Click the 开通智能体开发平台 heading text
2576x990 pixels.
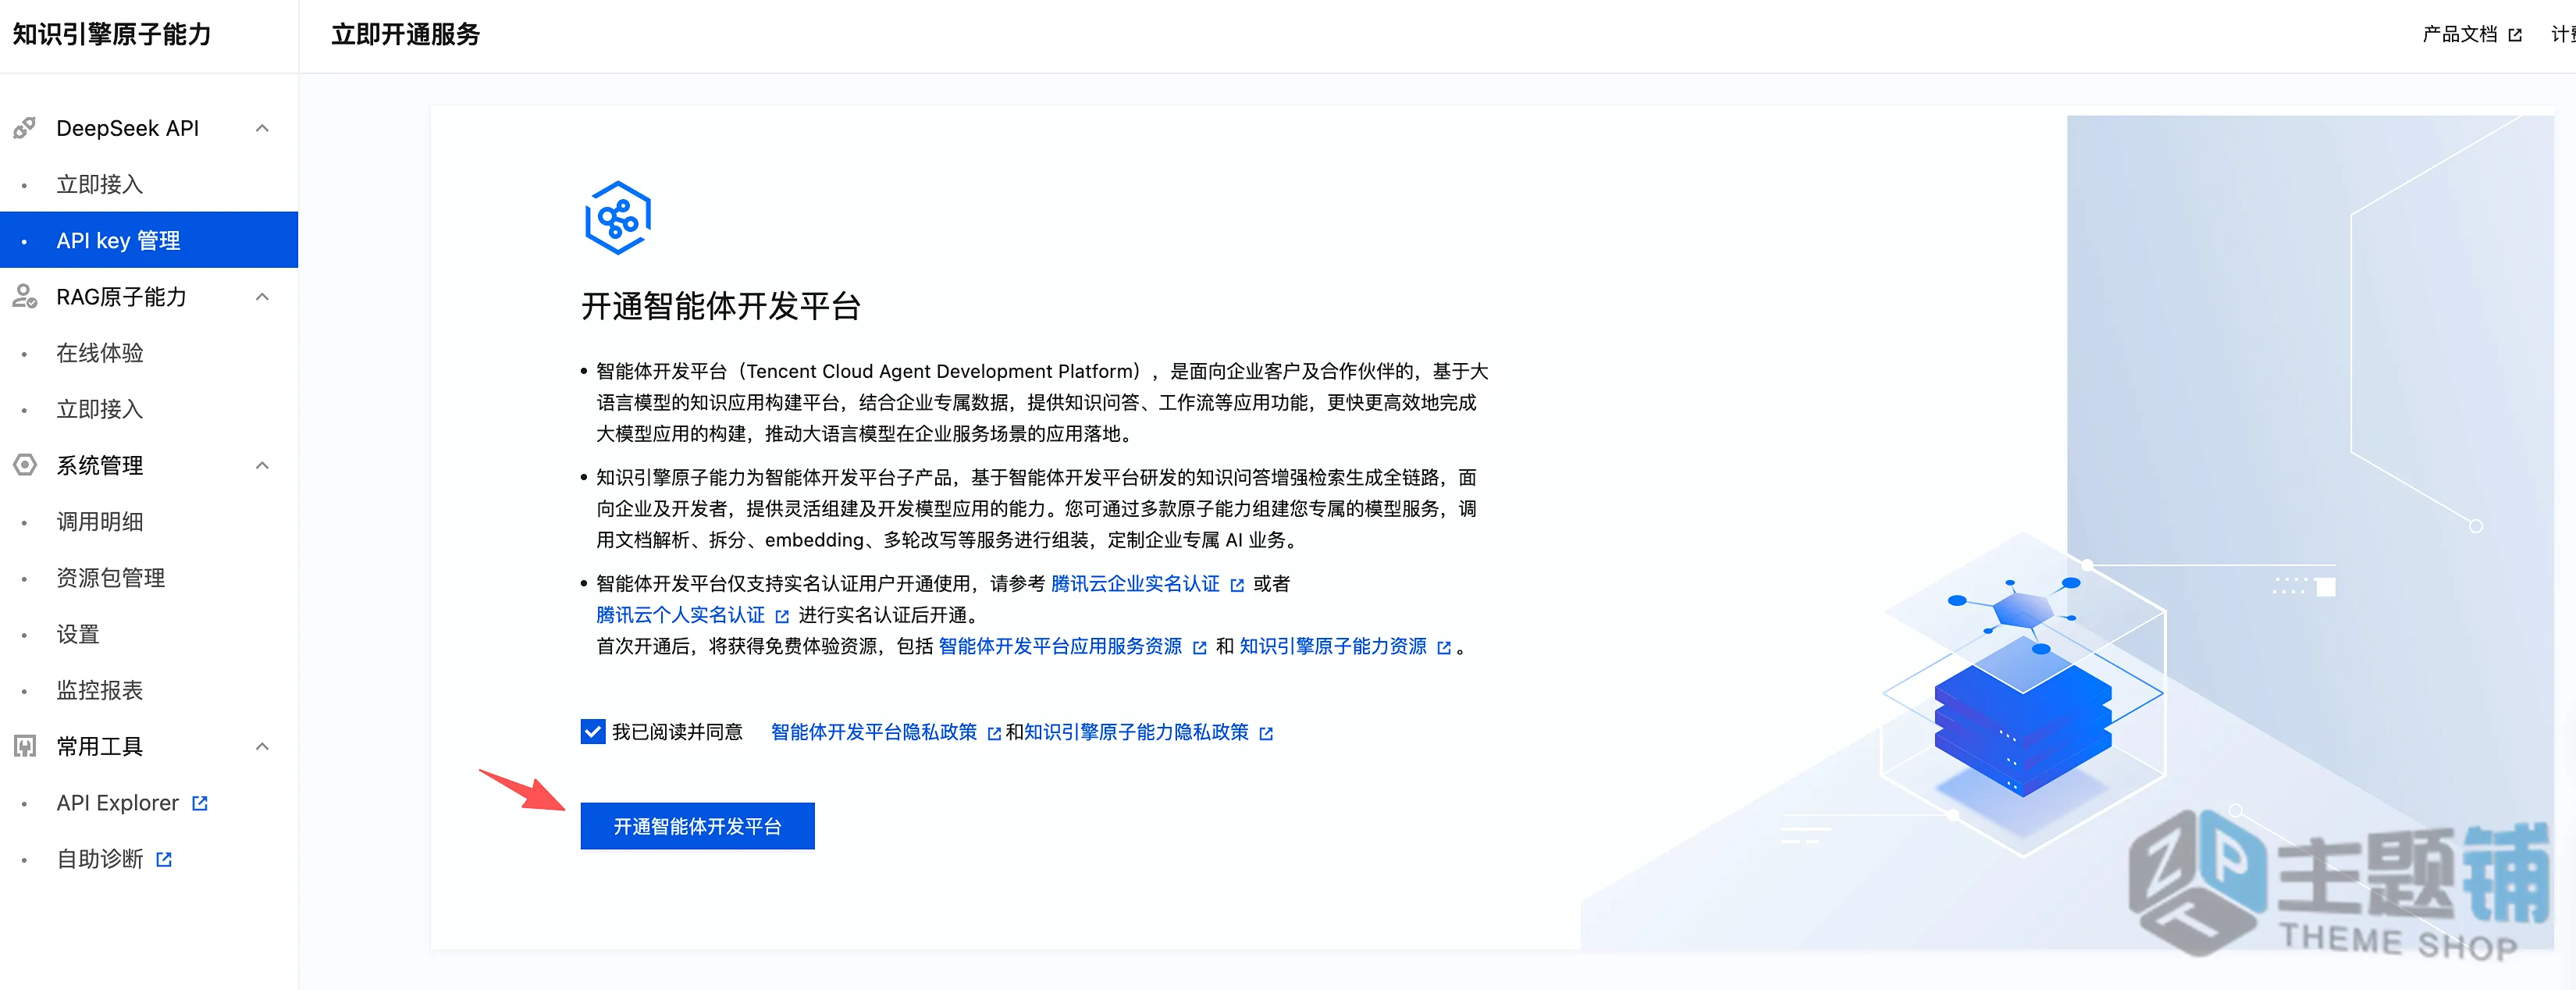[x=721, y=306]
